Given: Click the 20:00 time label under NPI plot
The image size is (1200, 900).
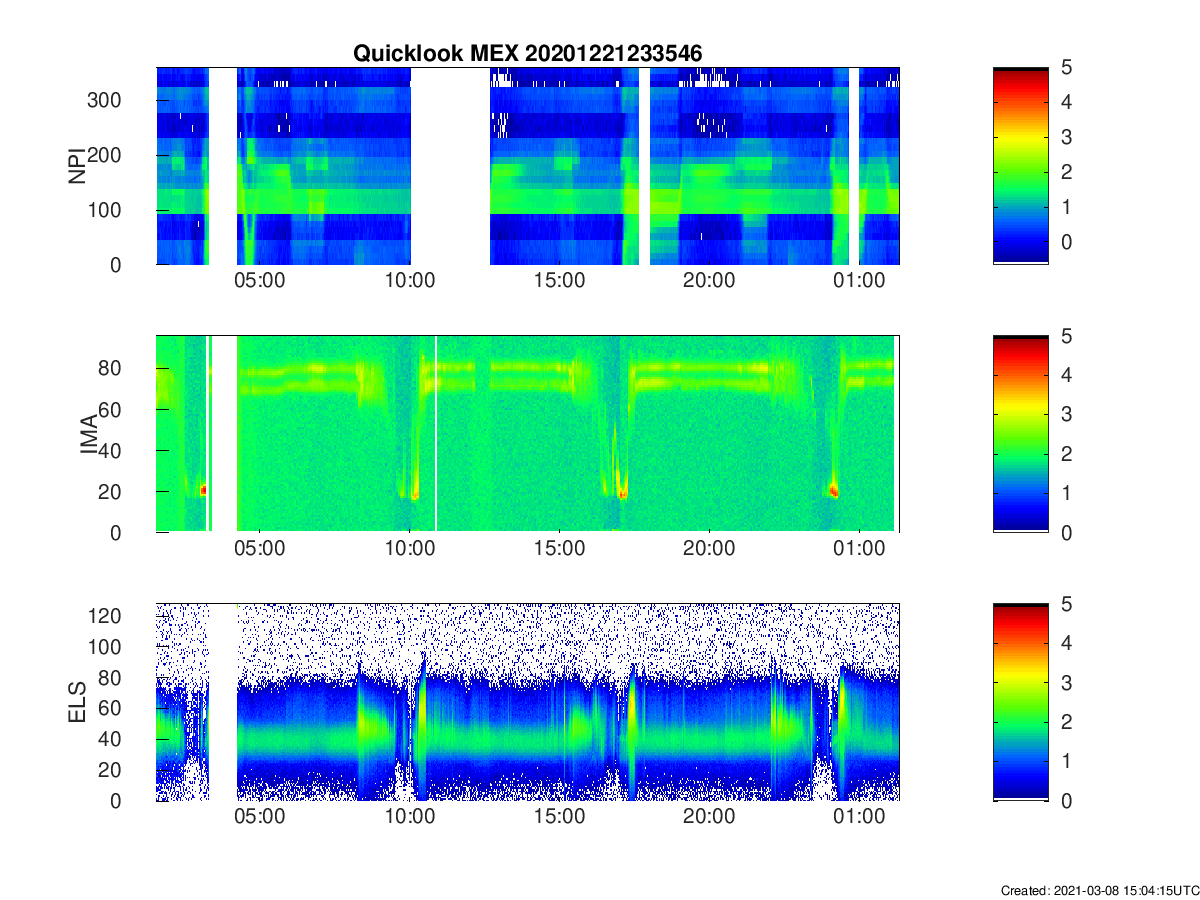Looking at the screenshot, I should point(708,281).
